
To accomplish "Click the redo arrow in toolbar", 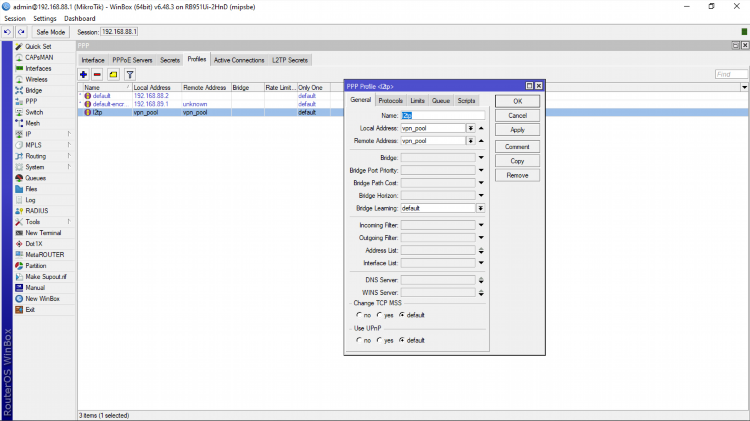I will pyautogui.click(x=21, y=32).
